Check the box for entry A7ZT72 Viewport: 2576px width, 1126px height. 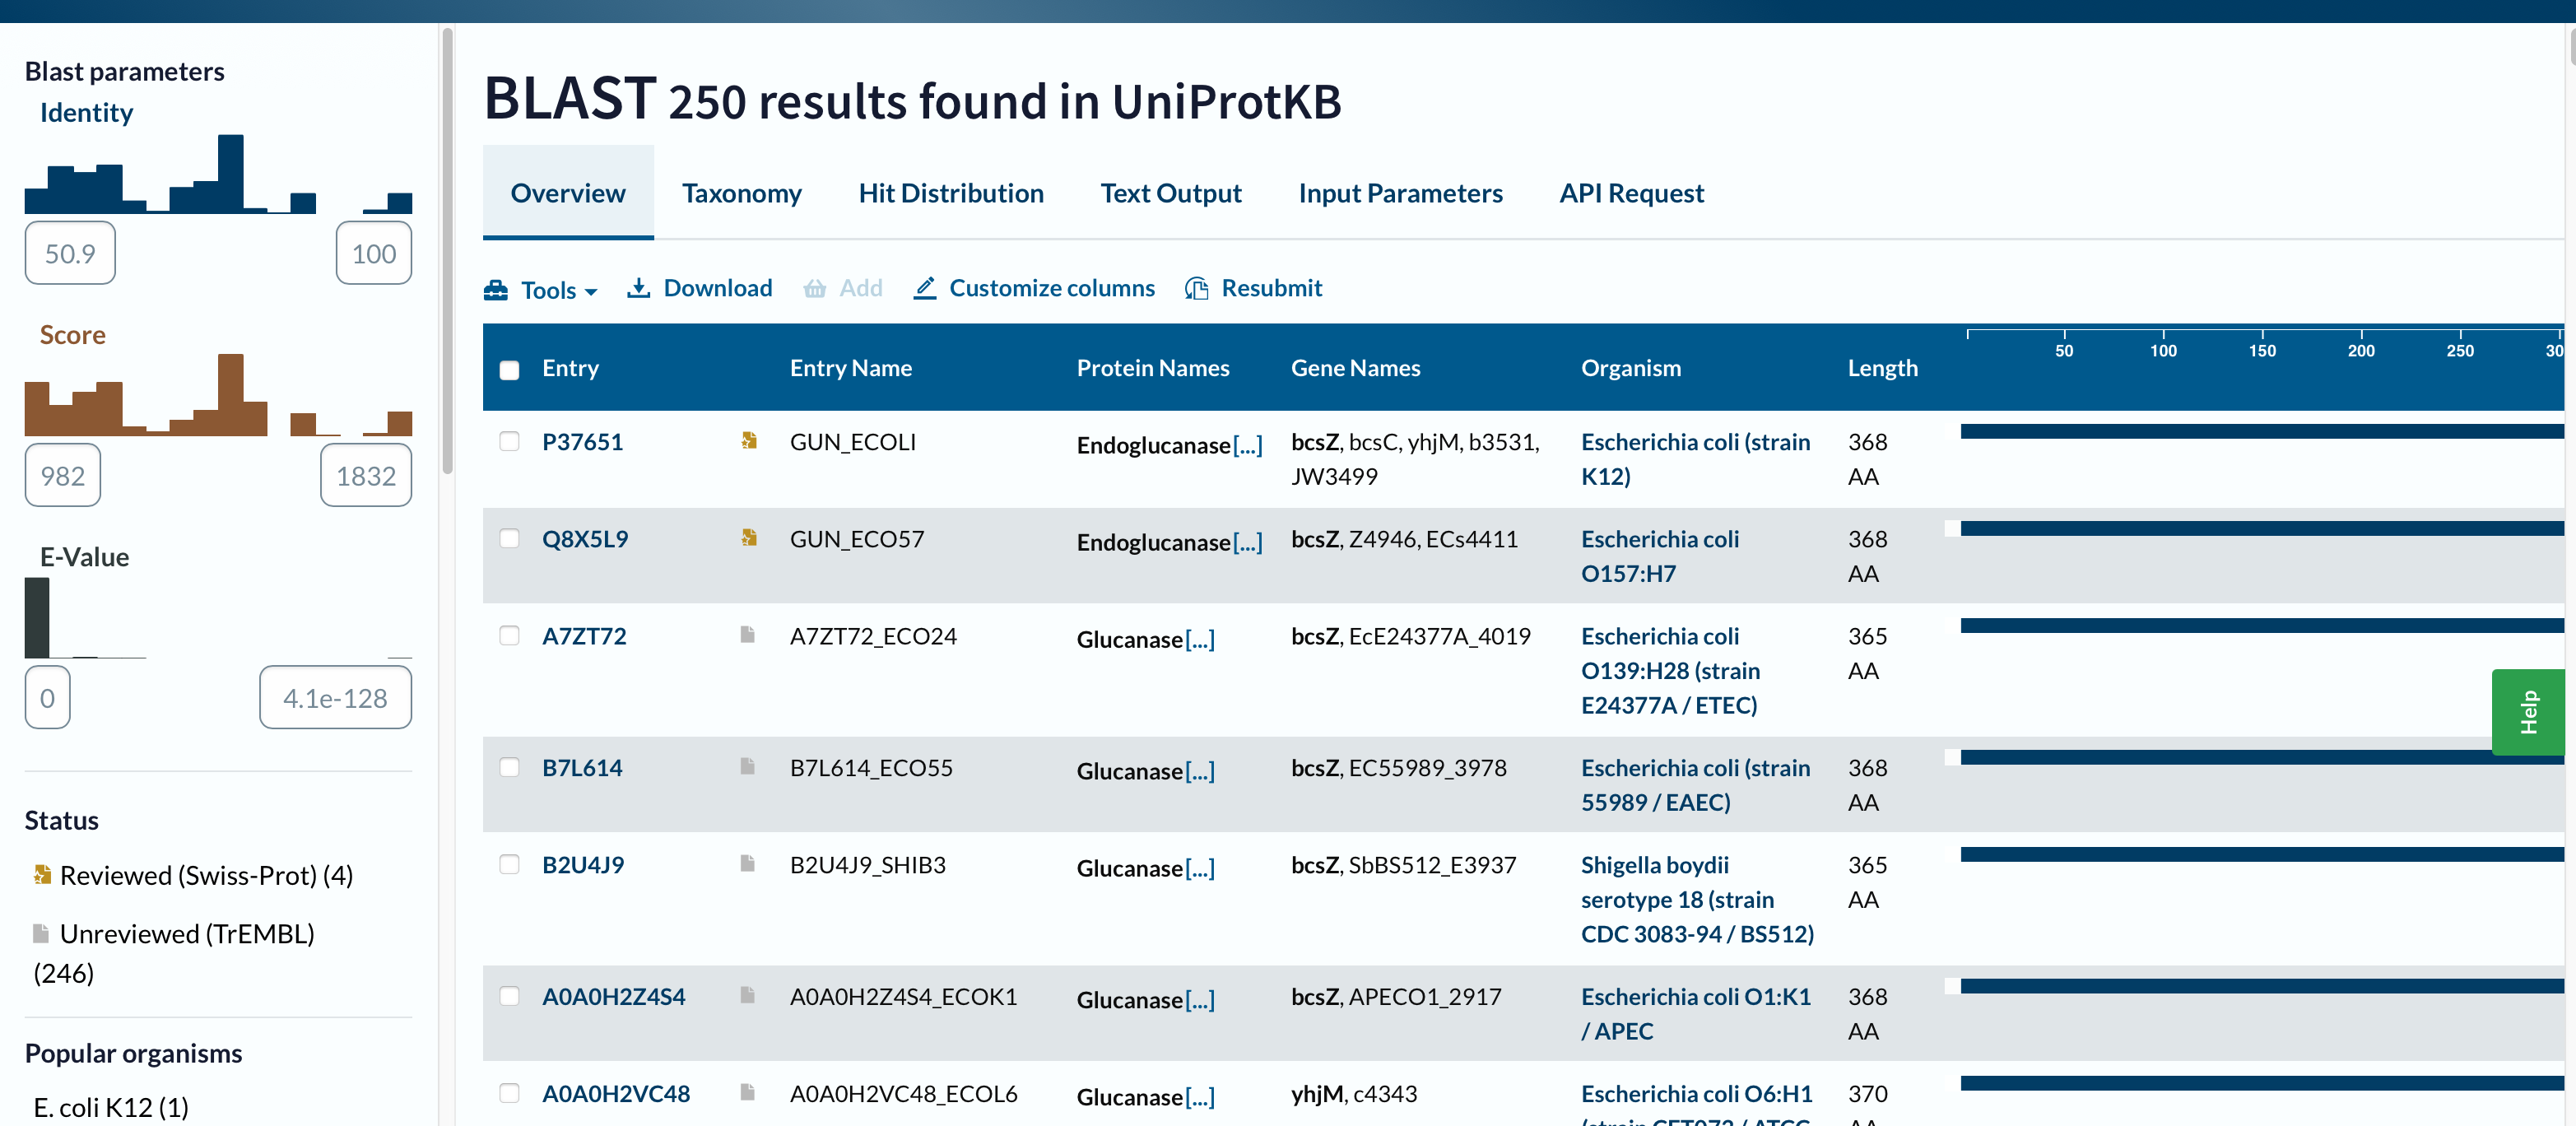click(509, 635)
